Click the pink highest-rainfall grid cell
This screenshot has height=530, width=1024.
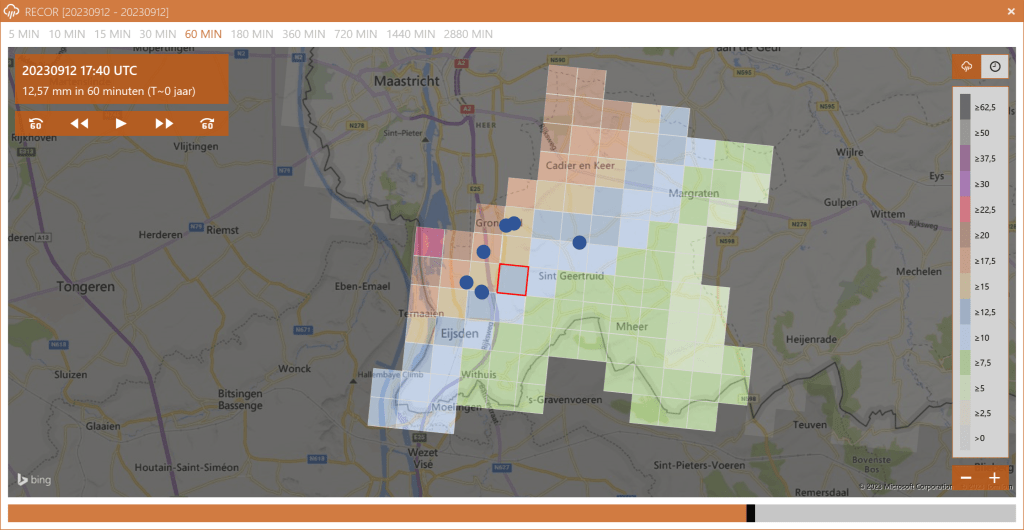click(429, 242)
